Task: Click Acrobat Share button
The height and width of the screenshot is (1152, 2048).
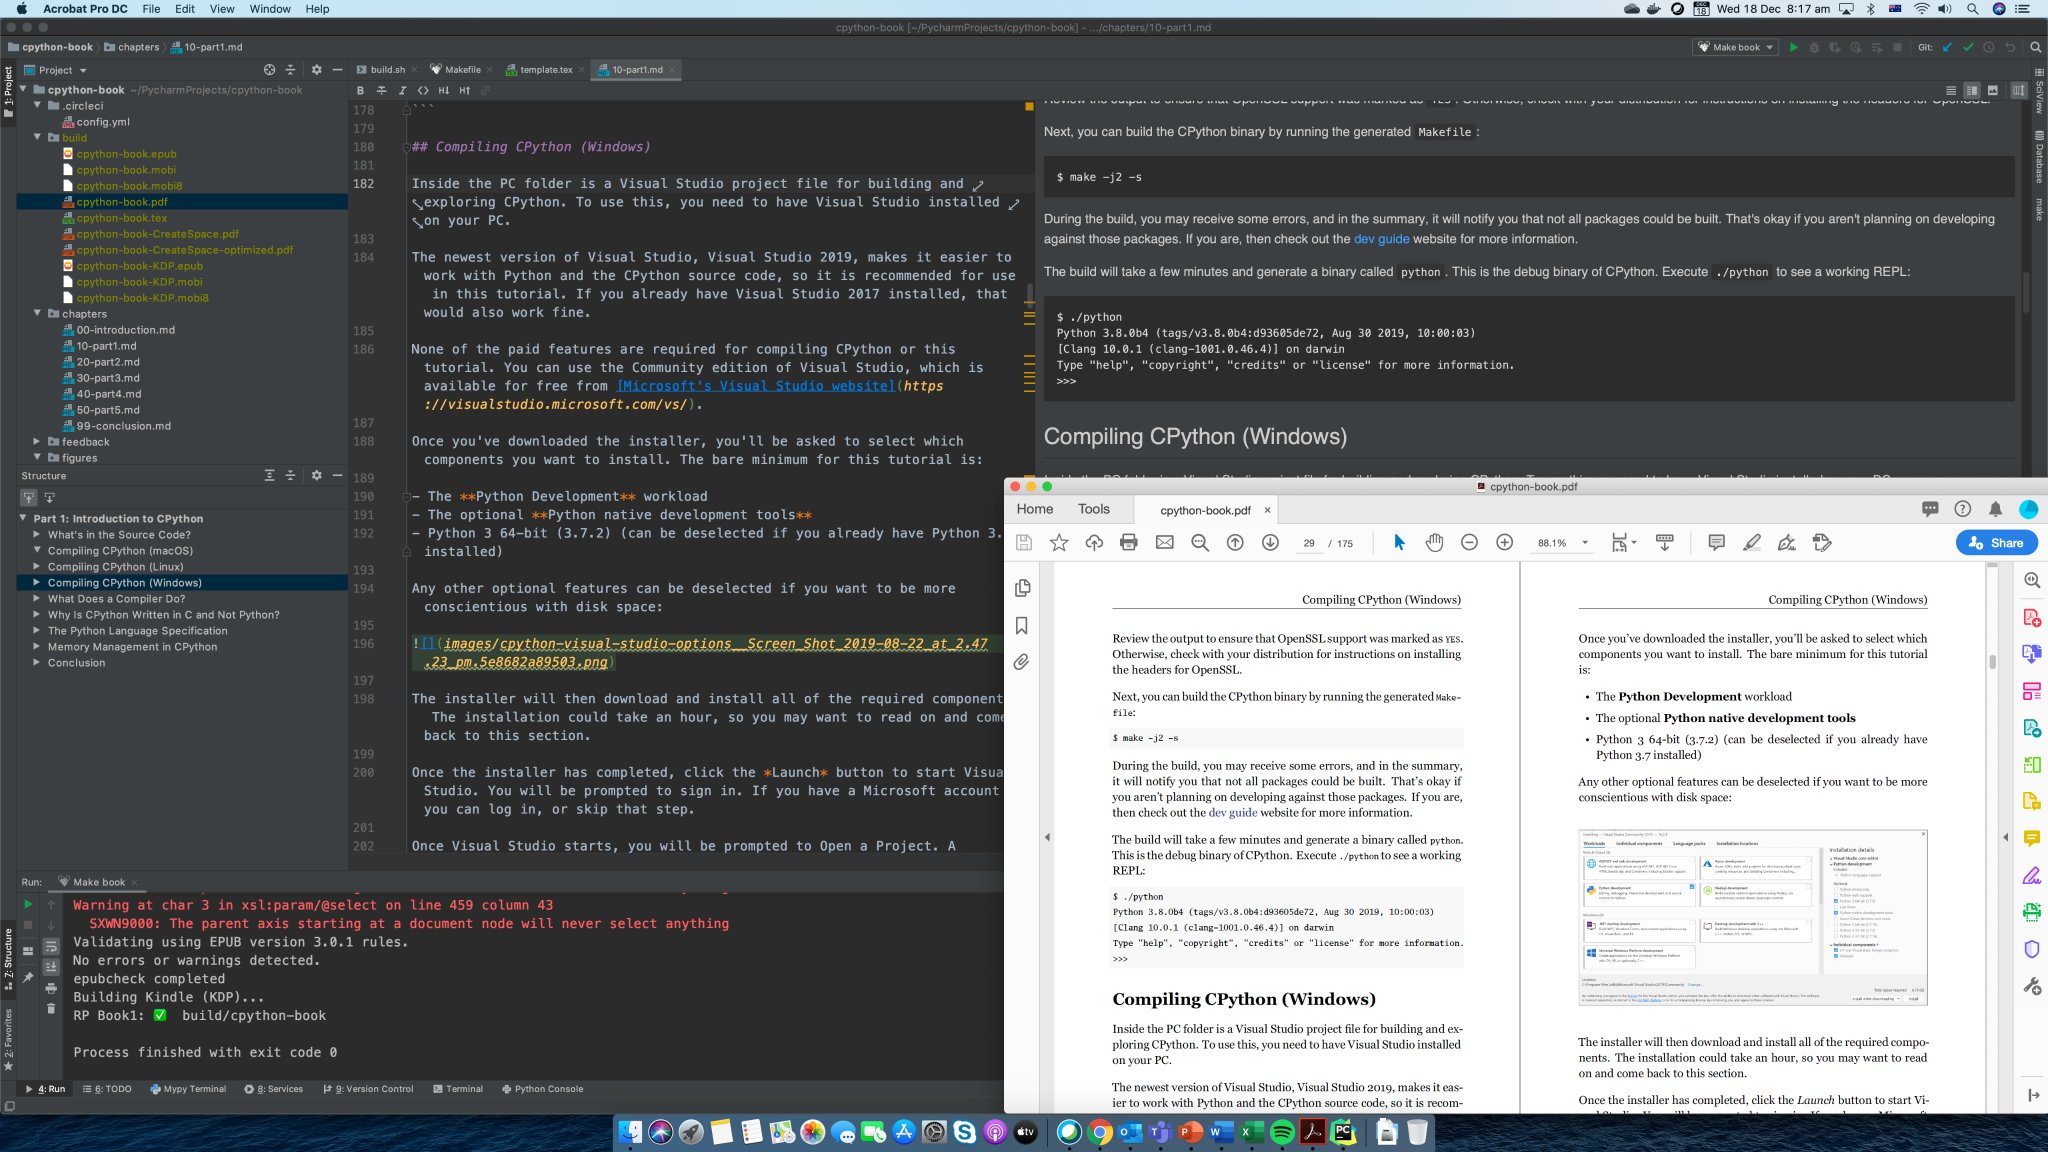Action: click(x=1996, y=543)
